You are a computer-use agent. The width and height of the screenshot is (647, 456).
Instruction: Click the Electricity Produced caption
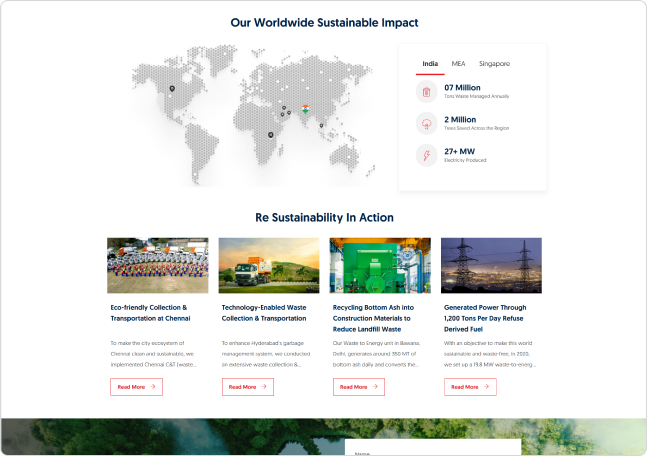(465, 160)
